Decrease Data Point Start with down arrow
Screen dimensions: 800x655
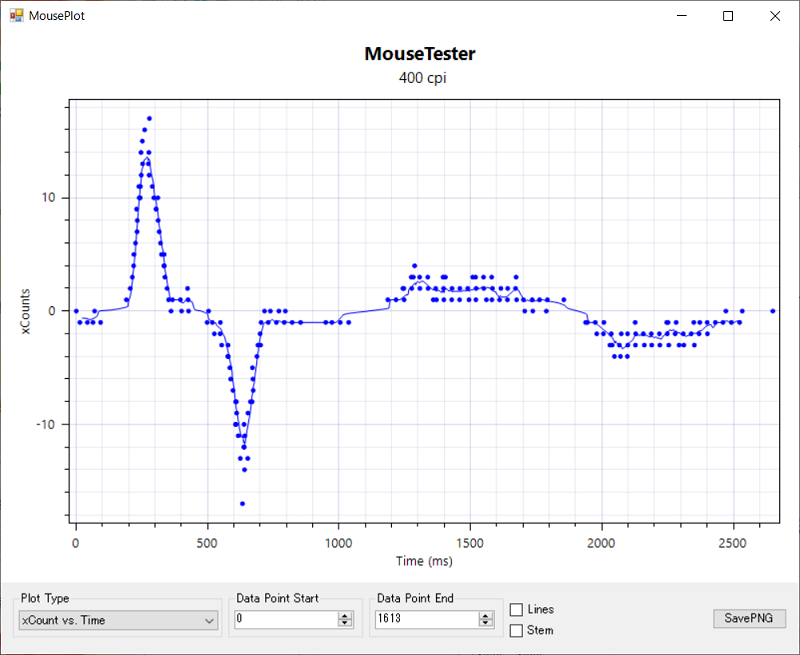(x=345, y=623)
